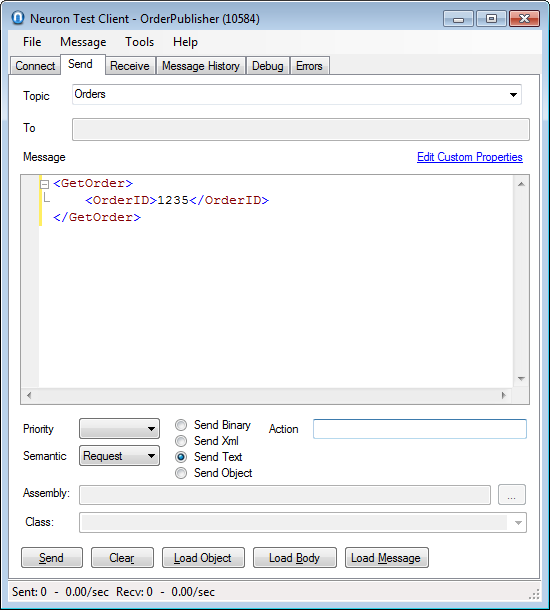Open Edit Custom Properties link

(469, 157)
